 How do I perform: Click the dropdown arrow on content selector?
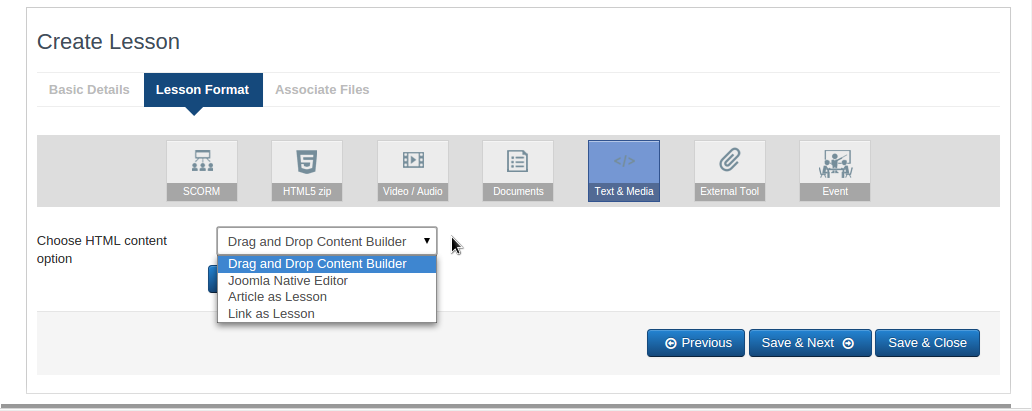[x=427, y=241]
